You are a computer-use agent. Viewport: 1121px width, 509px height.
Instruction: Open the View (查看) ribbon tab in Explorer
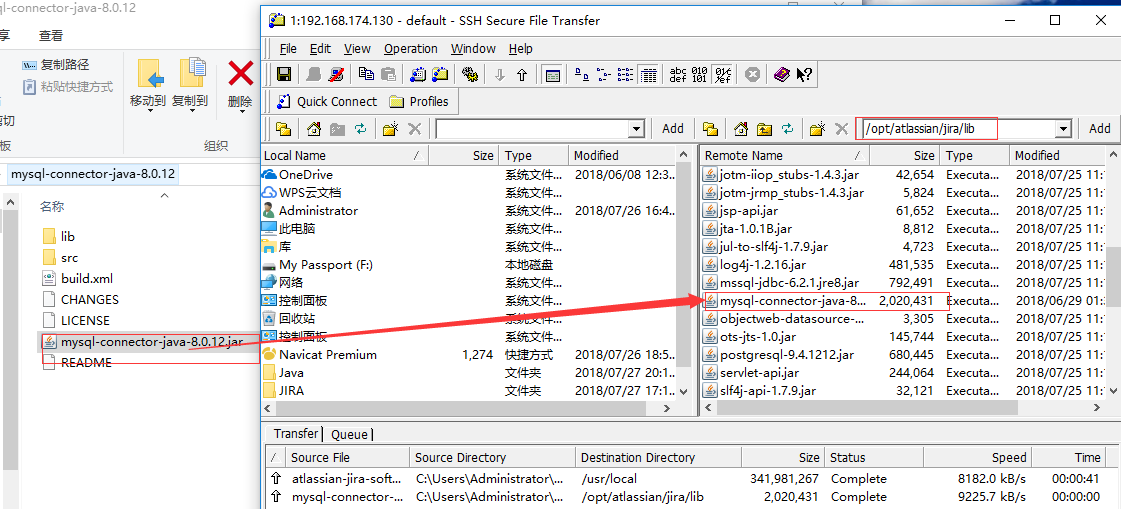tap(51, 35)
